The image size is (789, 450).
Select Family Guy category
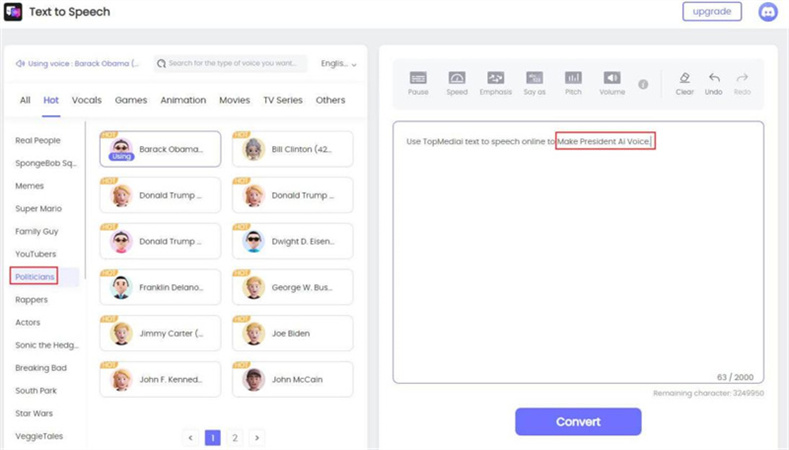pos(37,232)
